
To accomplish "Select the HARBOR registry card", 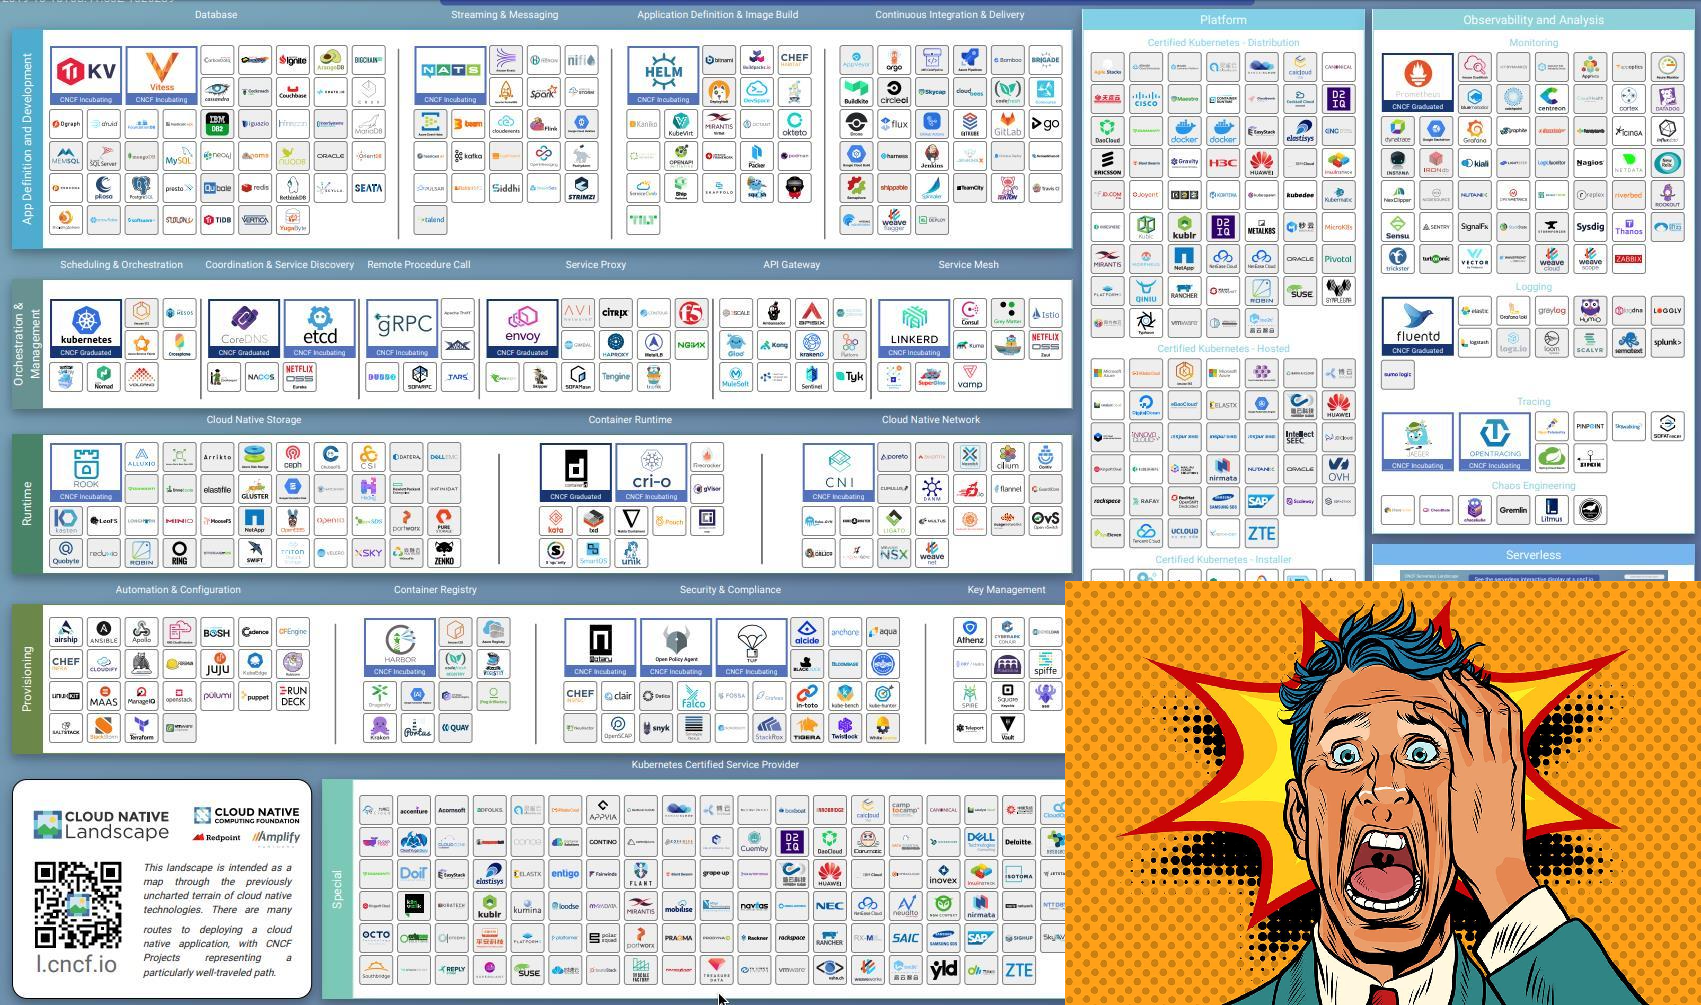I will tap(399, 647).
